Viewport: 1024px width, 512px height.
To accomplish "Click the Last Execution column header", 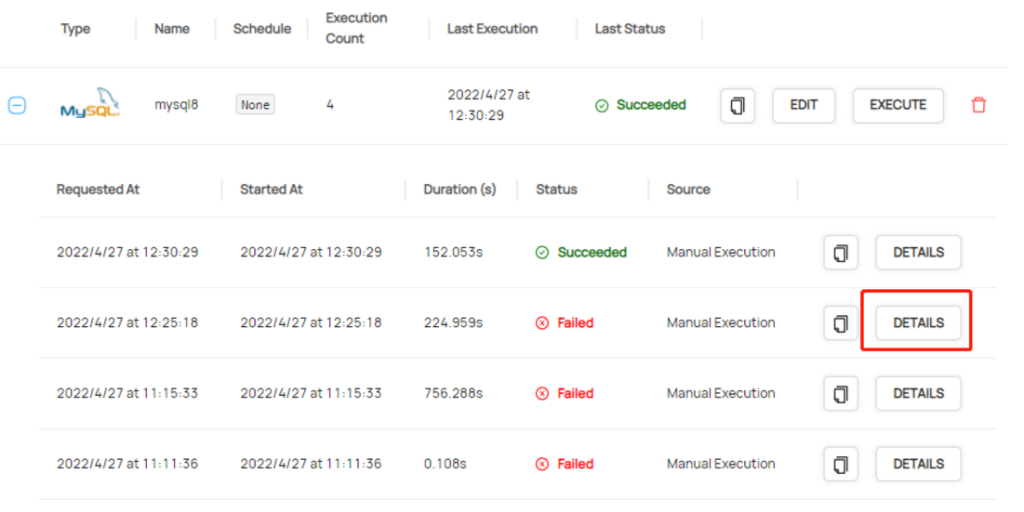I will [x=493, y=29].
